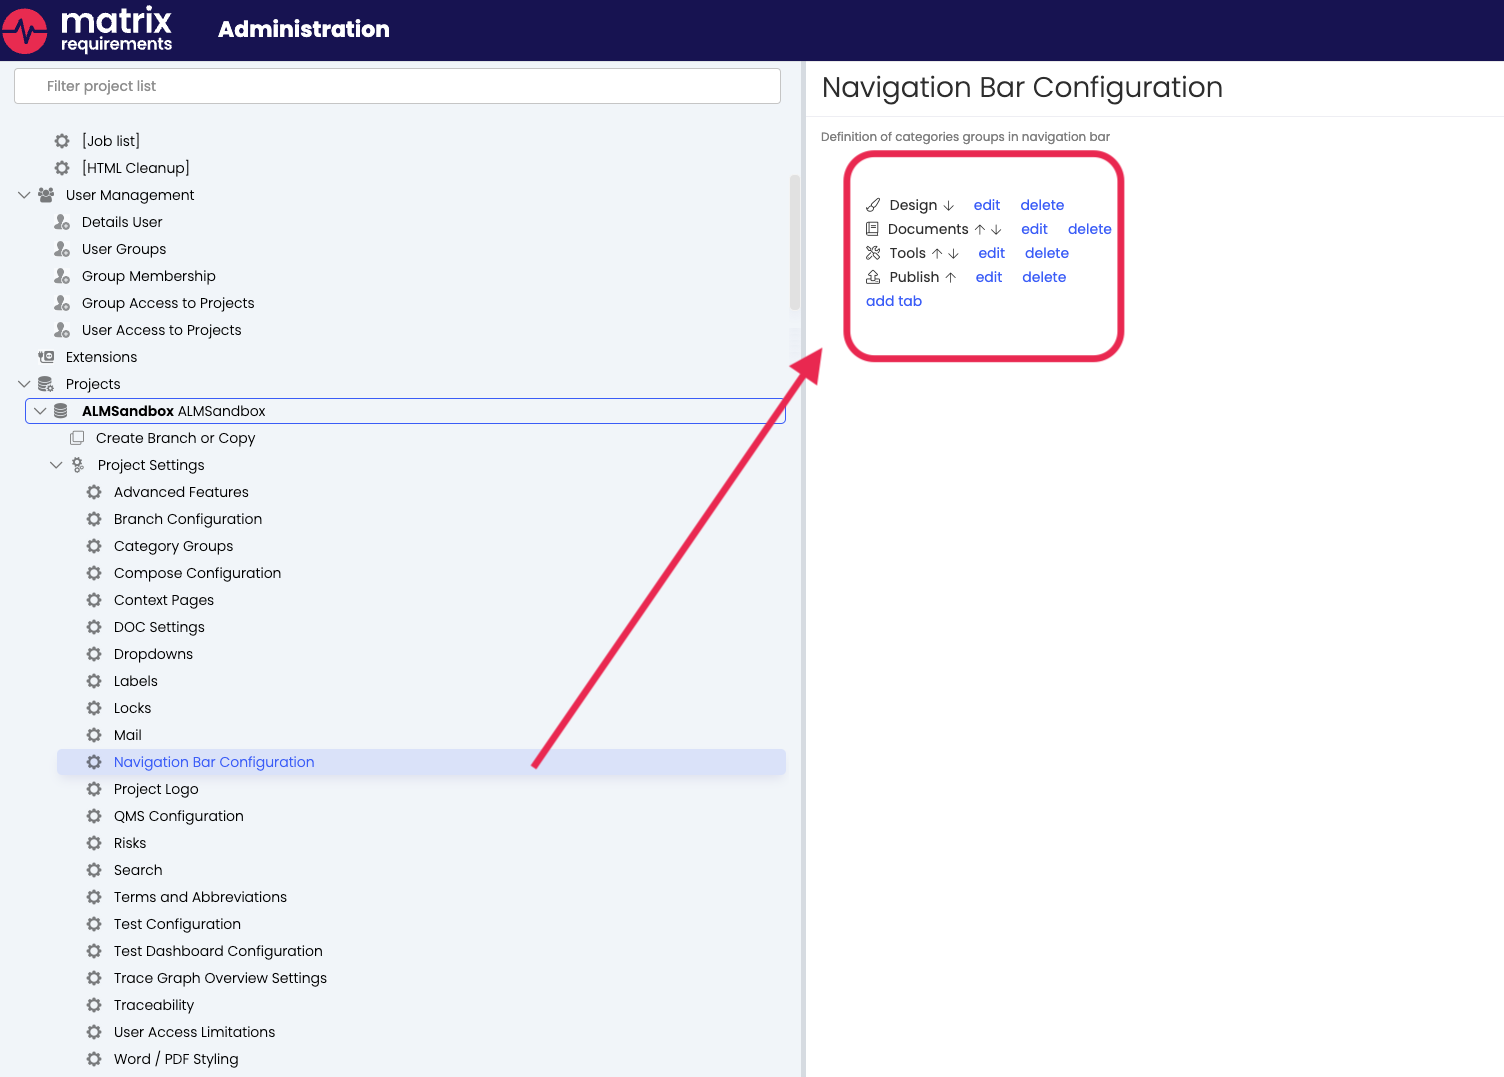Open QMS Configuration
The height and width of the screenshot is (1077, 1504).
point(179,816)
